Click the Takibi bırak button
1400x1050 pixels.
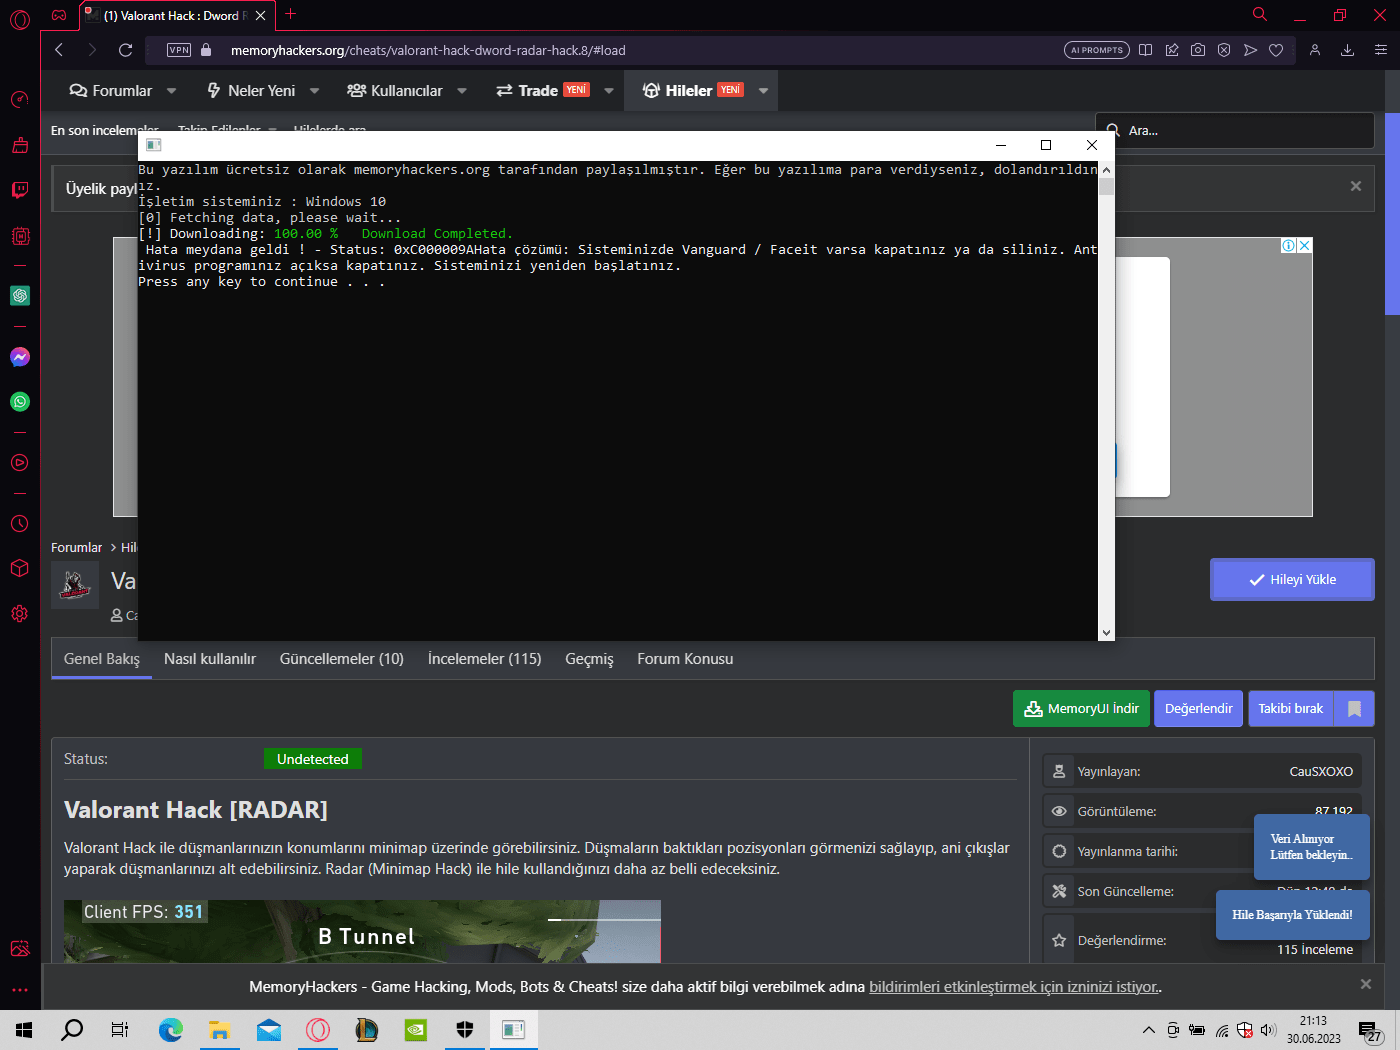point(1291,709)
